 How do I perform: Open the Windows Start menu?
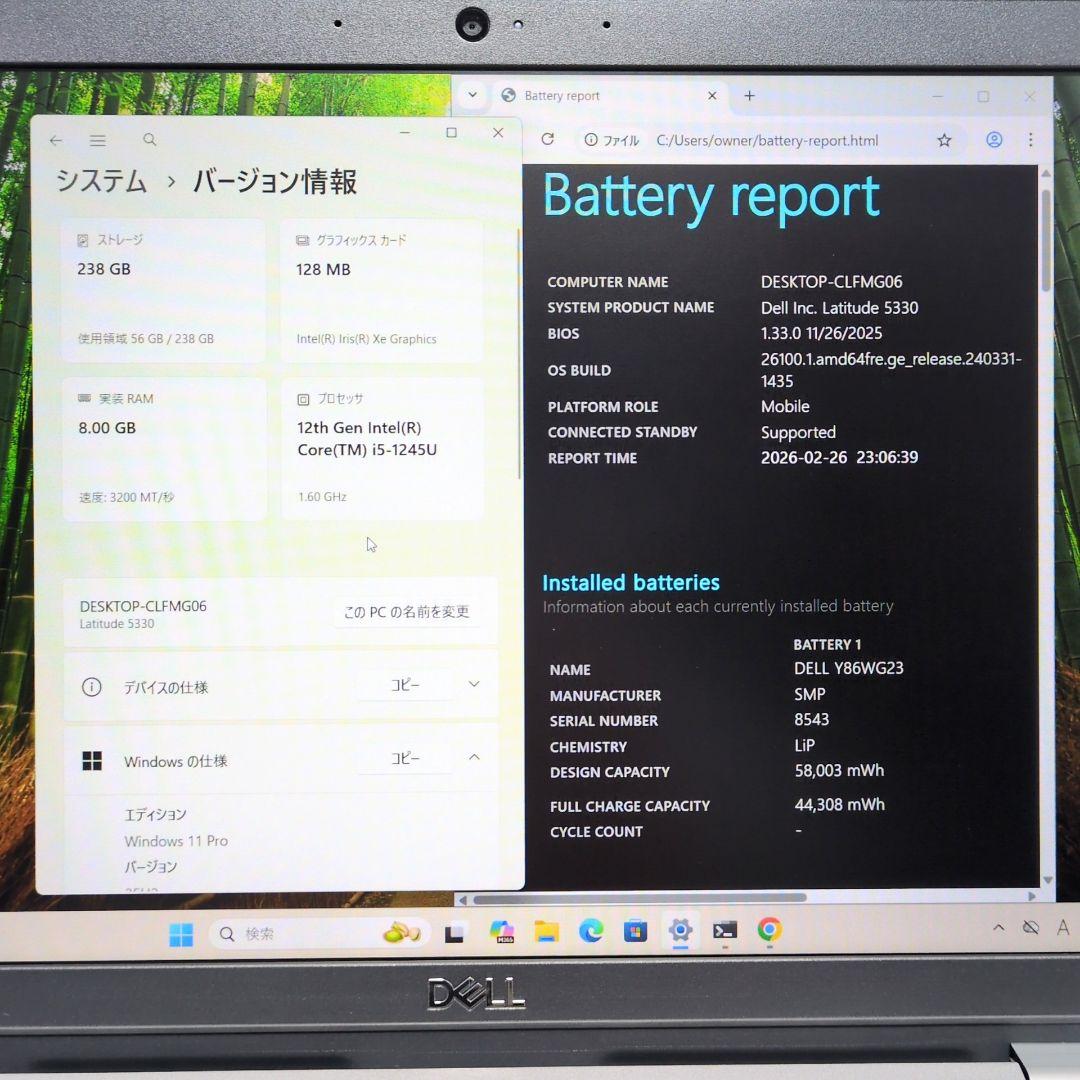181,935
